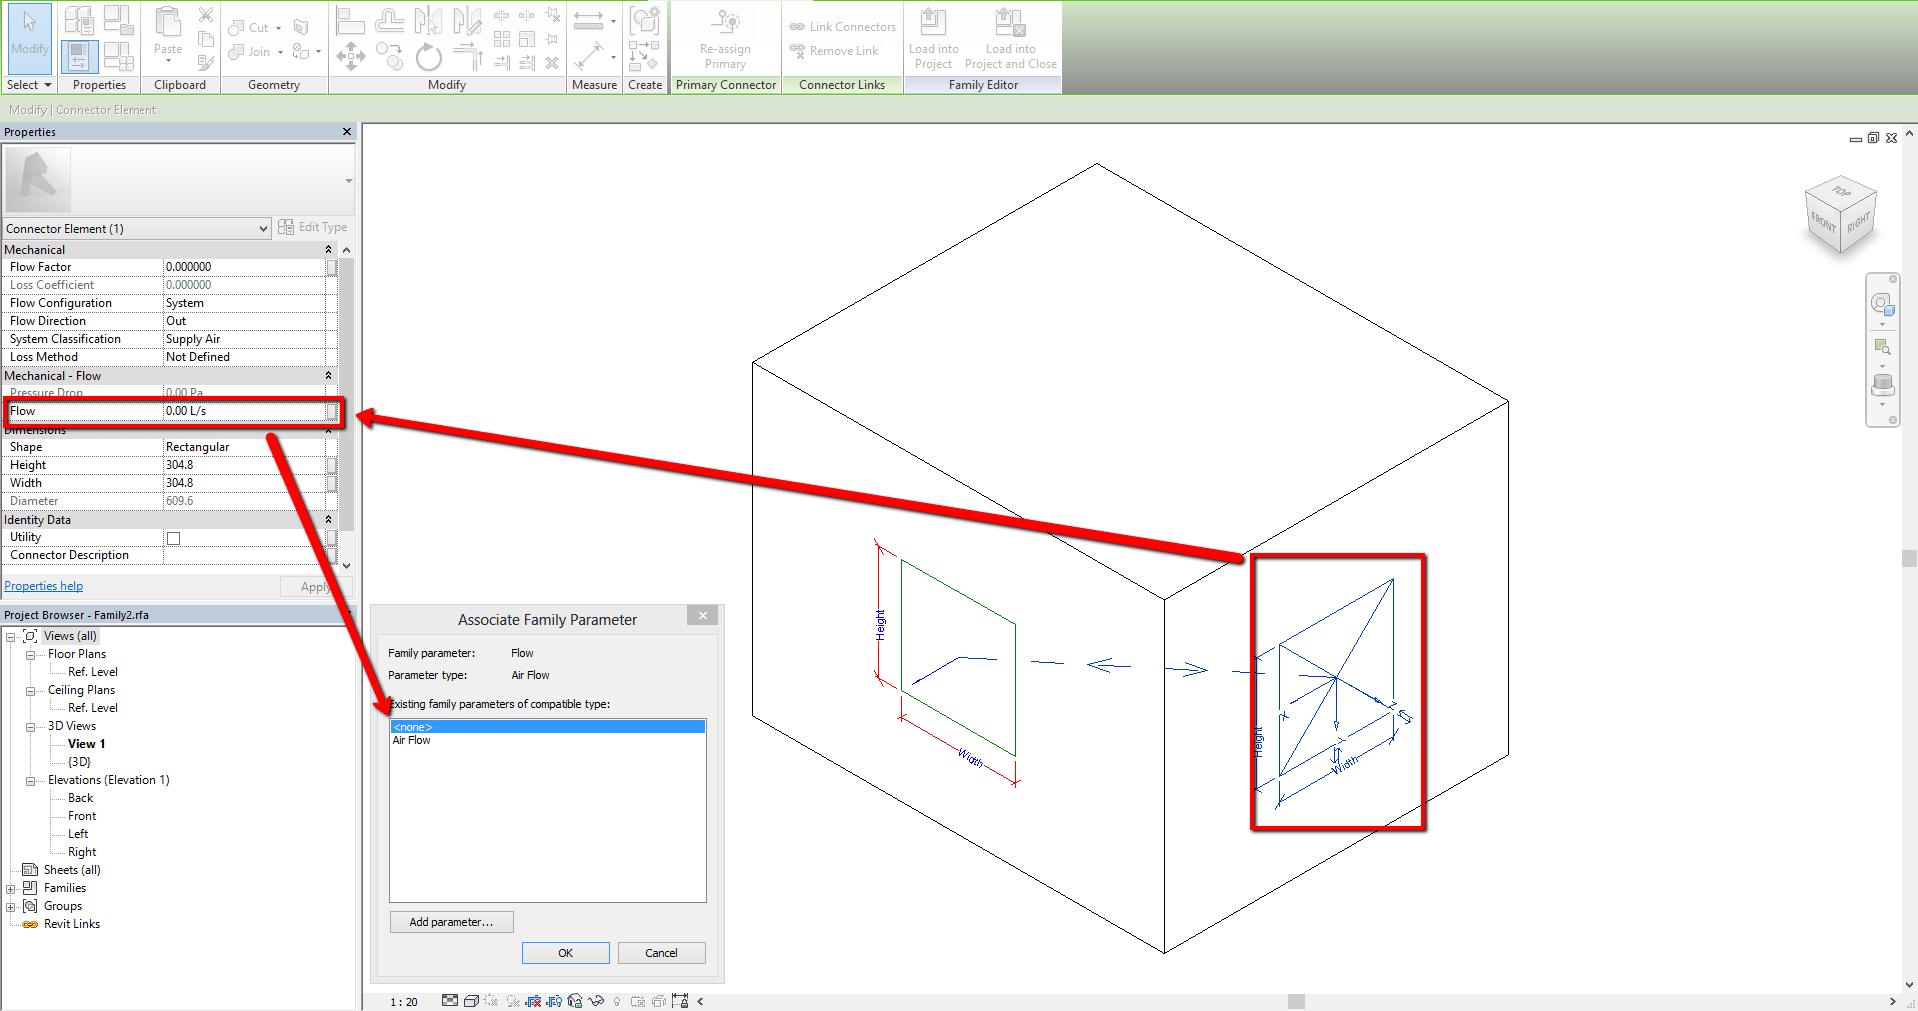
Task: Open the Connector Element type selector dropdown
Action: coord(261,228)
